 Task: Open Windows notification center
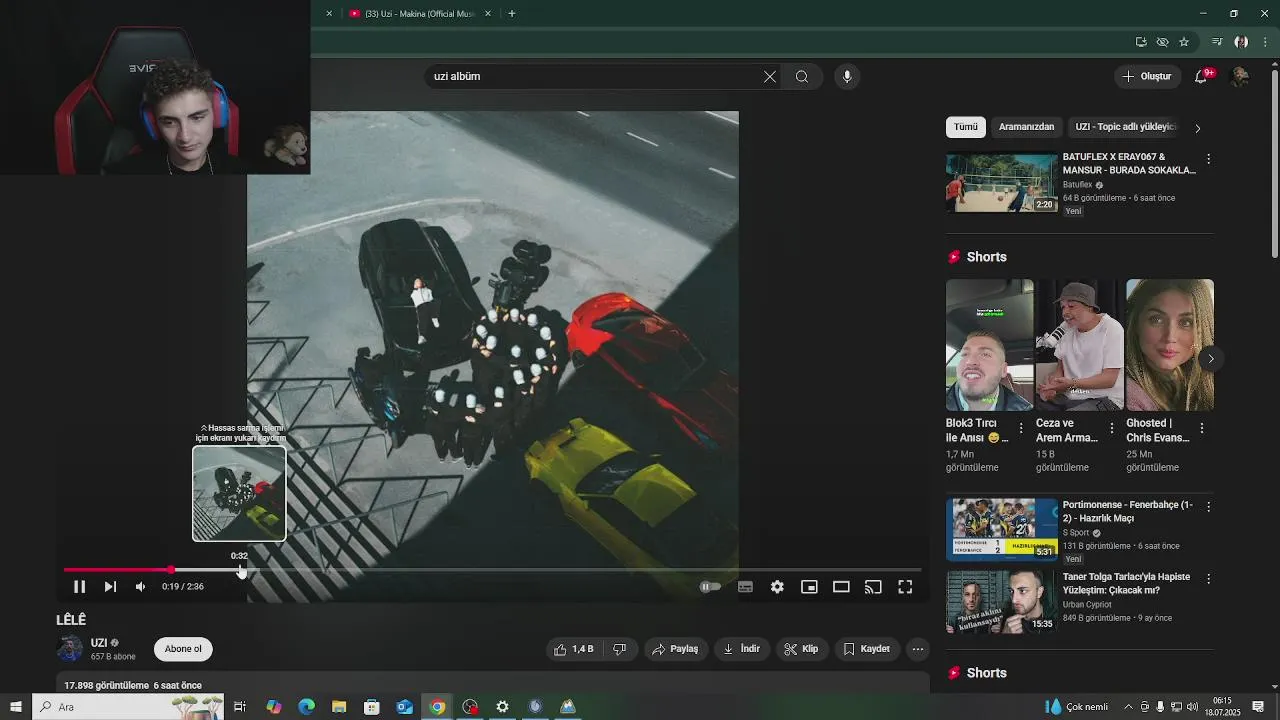click(x=1258, y=707)
